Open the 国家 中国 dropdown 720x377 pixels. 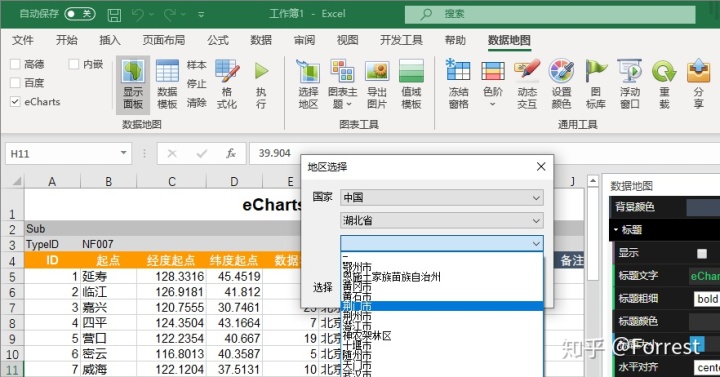(442, 198)
